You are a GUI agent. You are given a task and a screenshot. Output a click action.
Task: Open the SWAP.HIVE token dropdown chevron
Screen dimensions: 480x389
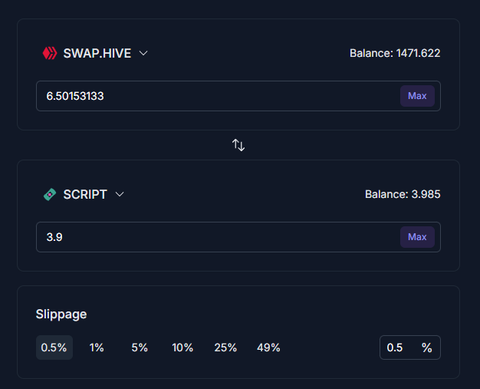143,53
